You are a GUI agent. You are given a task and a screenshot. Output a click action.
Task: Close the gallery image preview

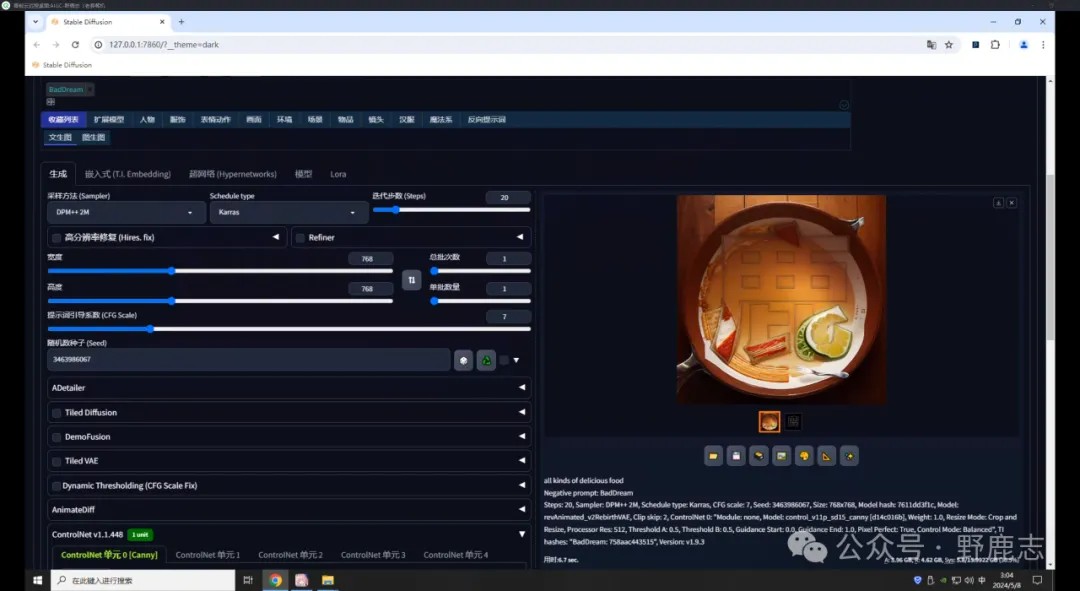[1011, 203]
